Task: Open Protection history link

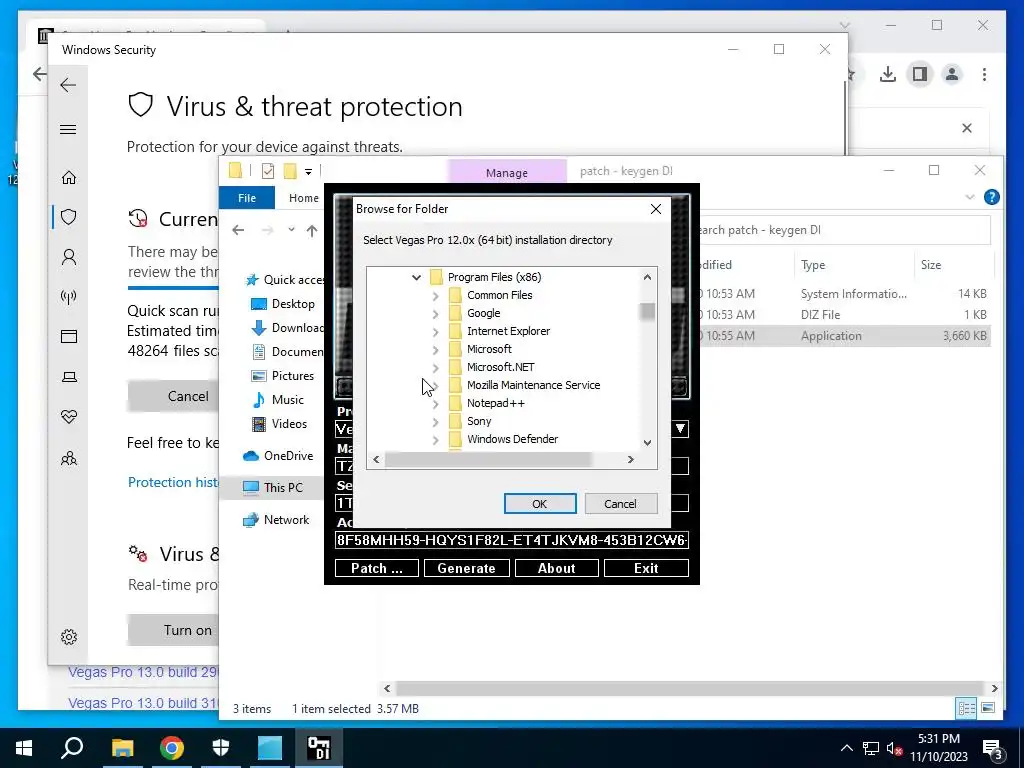Action: tap(174, 482)
